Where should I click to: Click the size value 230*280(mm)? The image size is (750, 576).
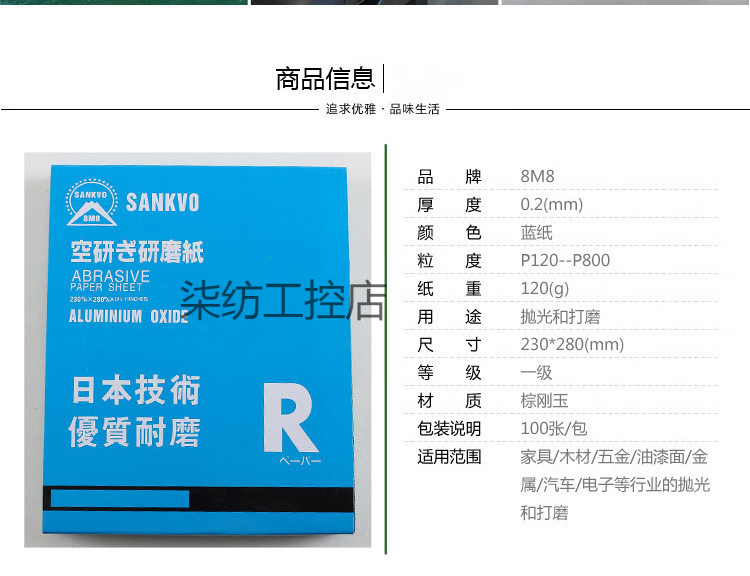pos(572,344)
